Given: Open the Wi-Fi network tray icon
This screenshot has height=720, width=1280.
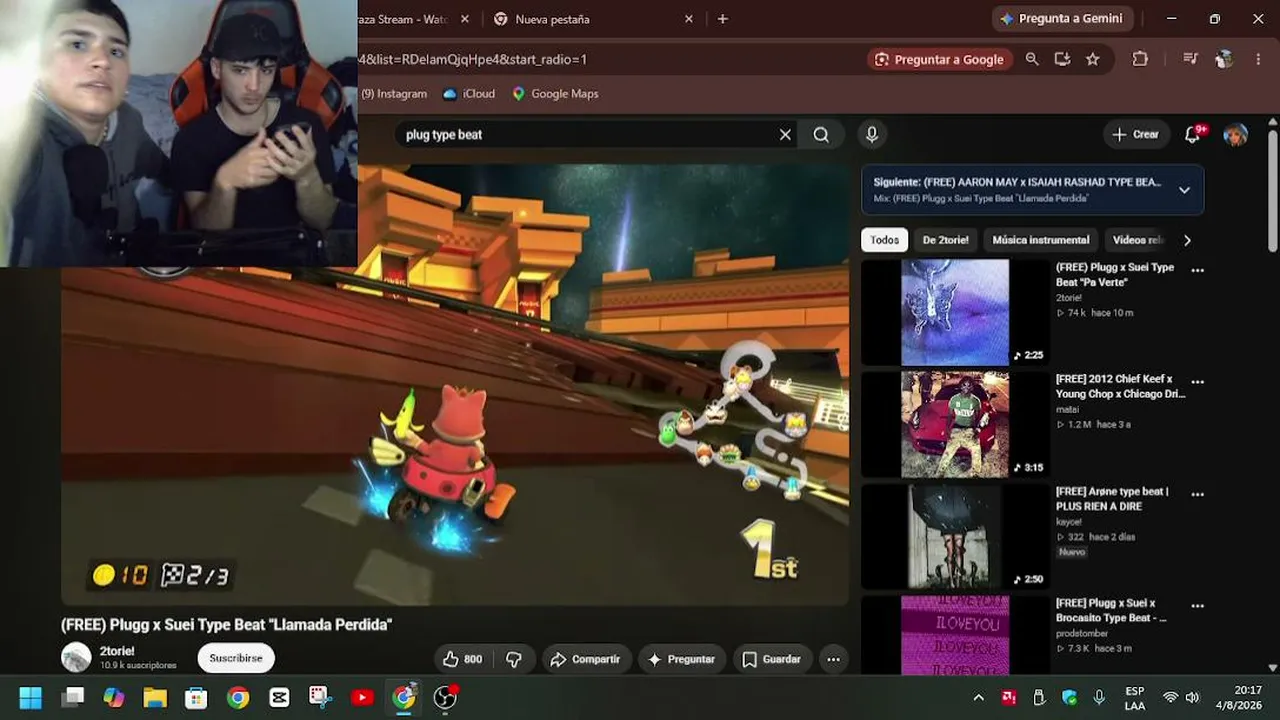Looking at the screenshot, I should 1170,697.
